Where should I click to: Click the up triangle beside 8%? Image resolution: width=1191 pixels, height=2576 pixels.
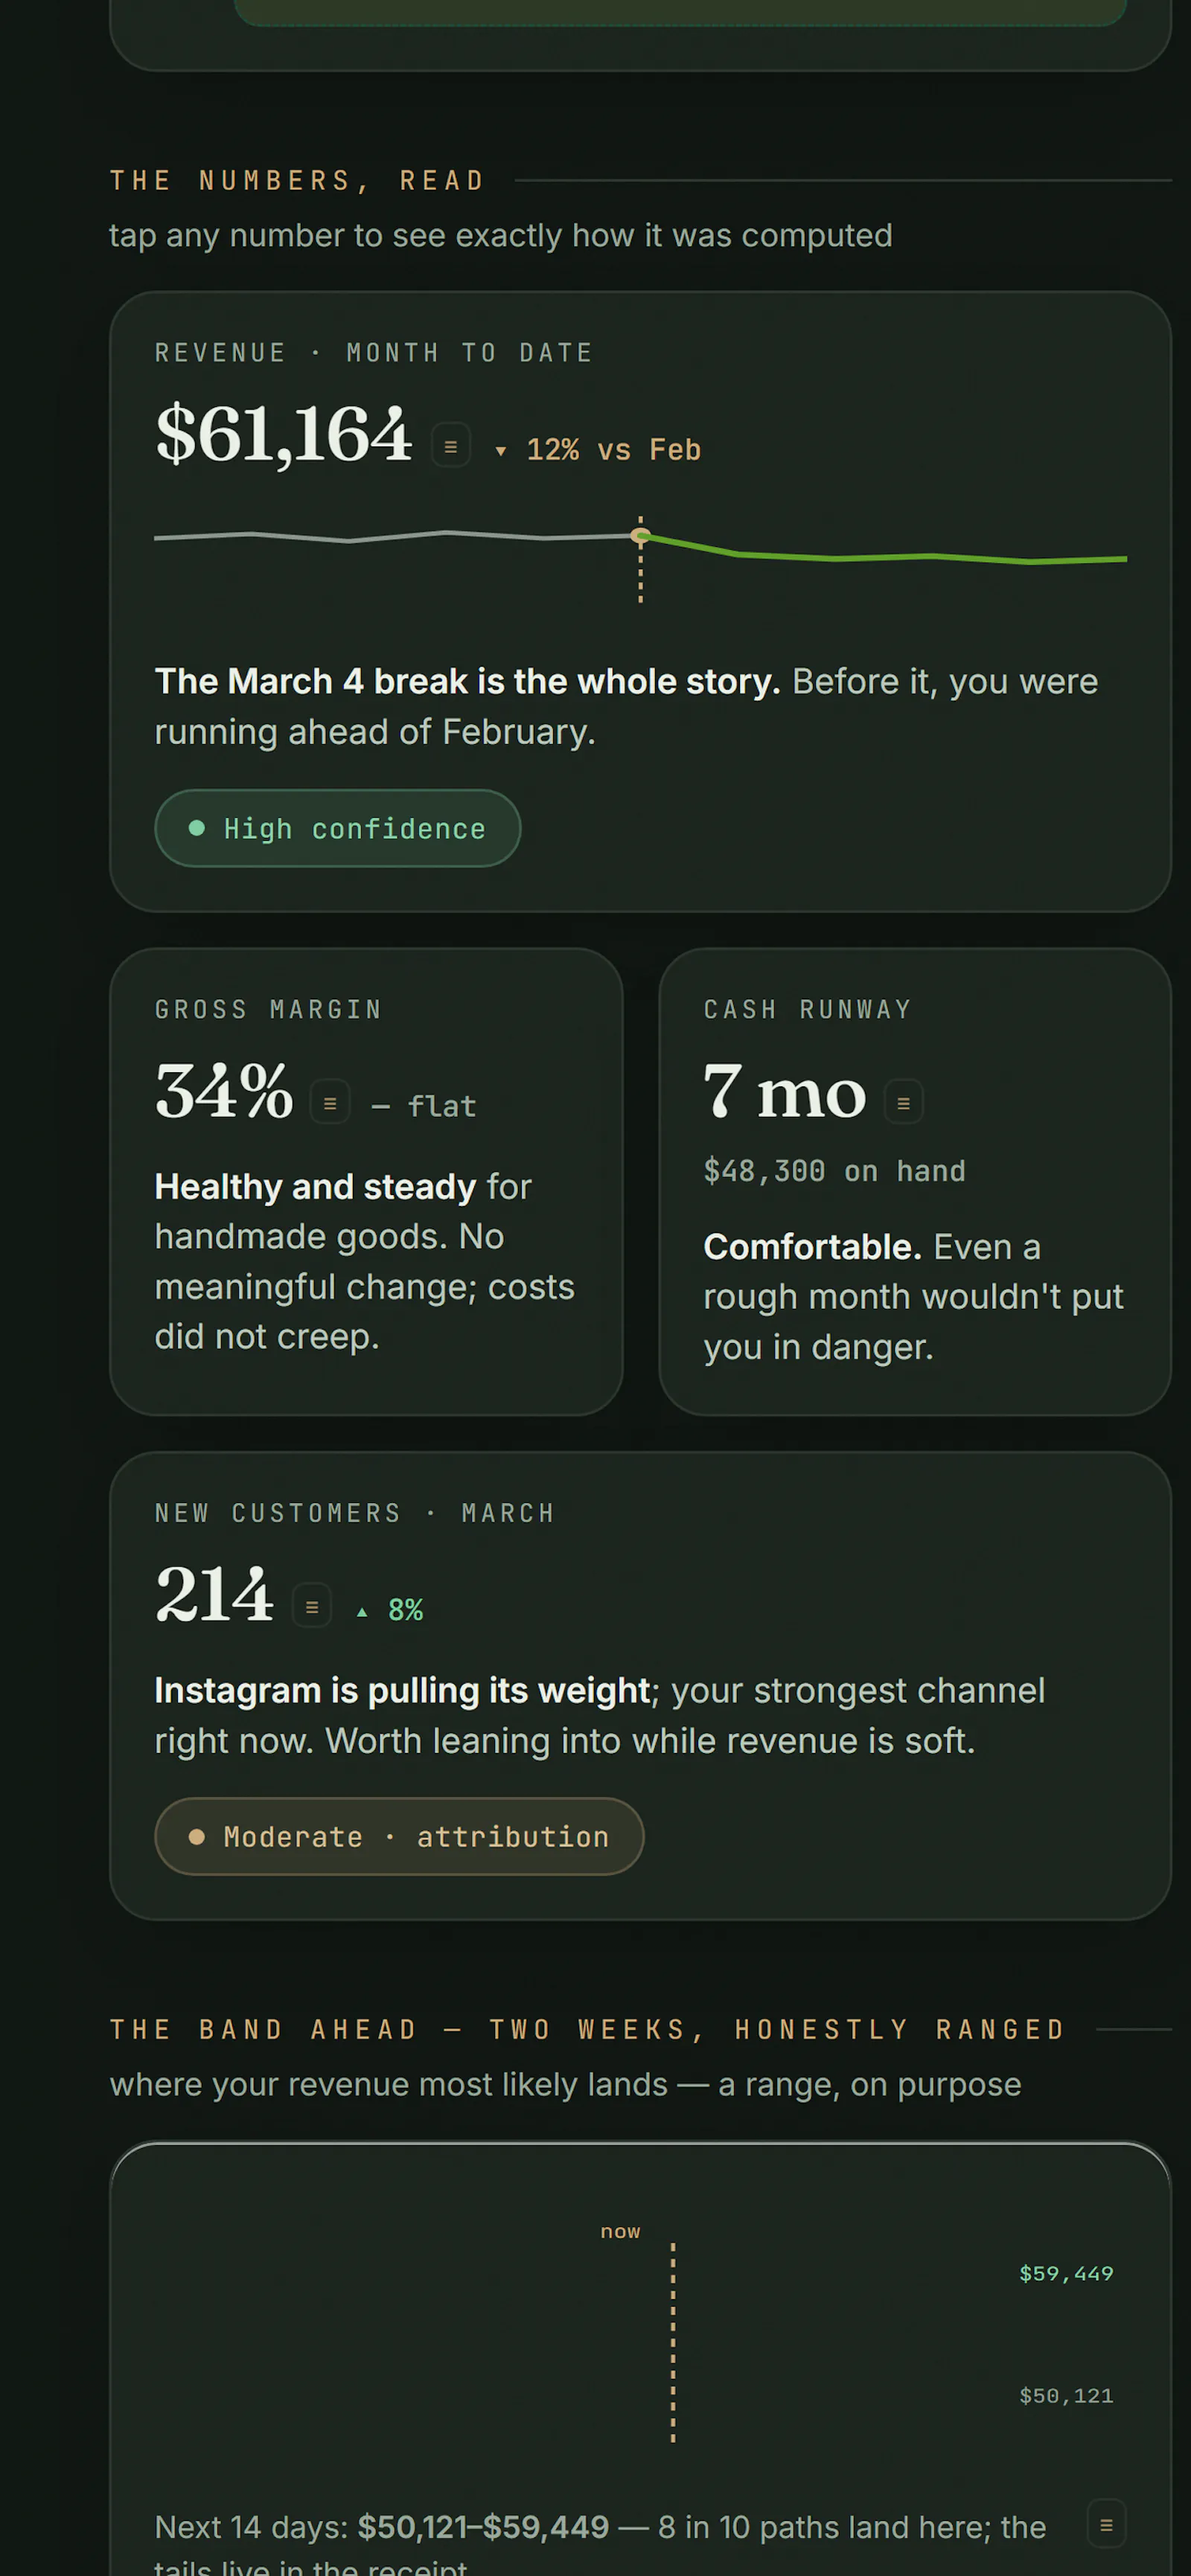(362, 1611)
